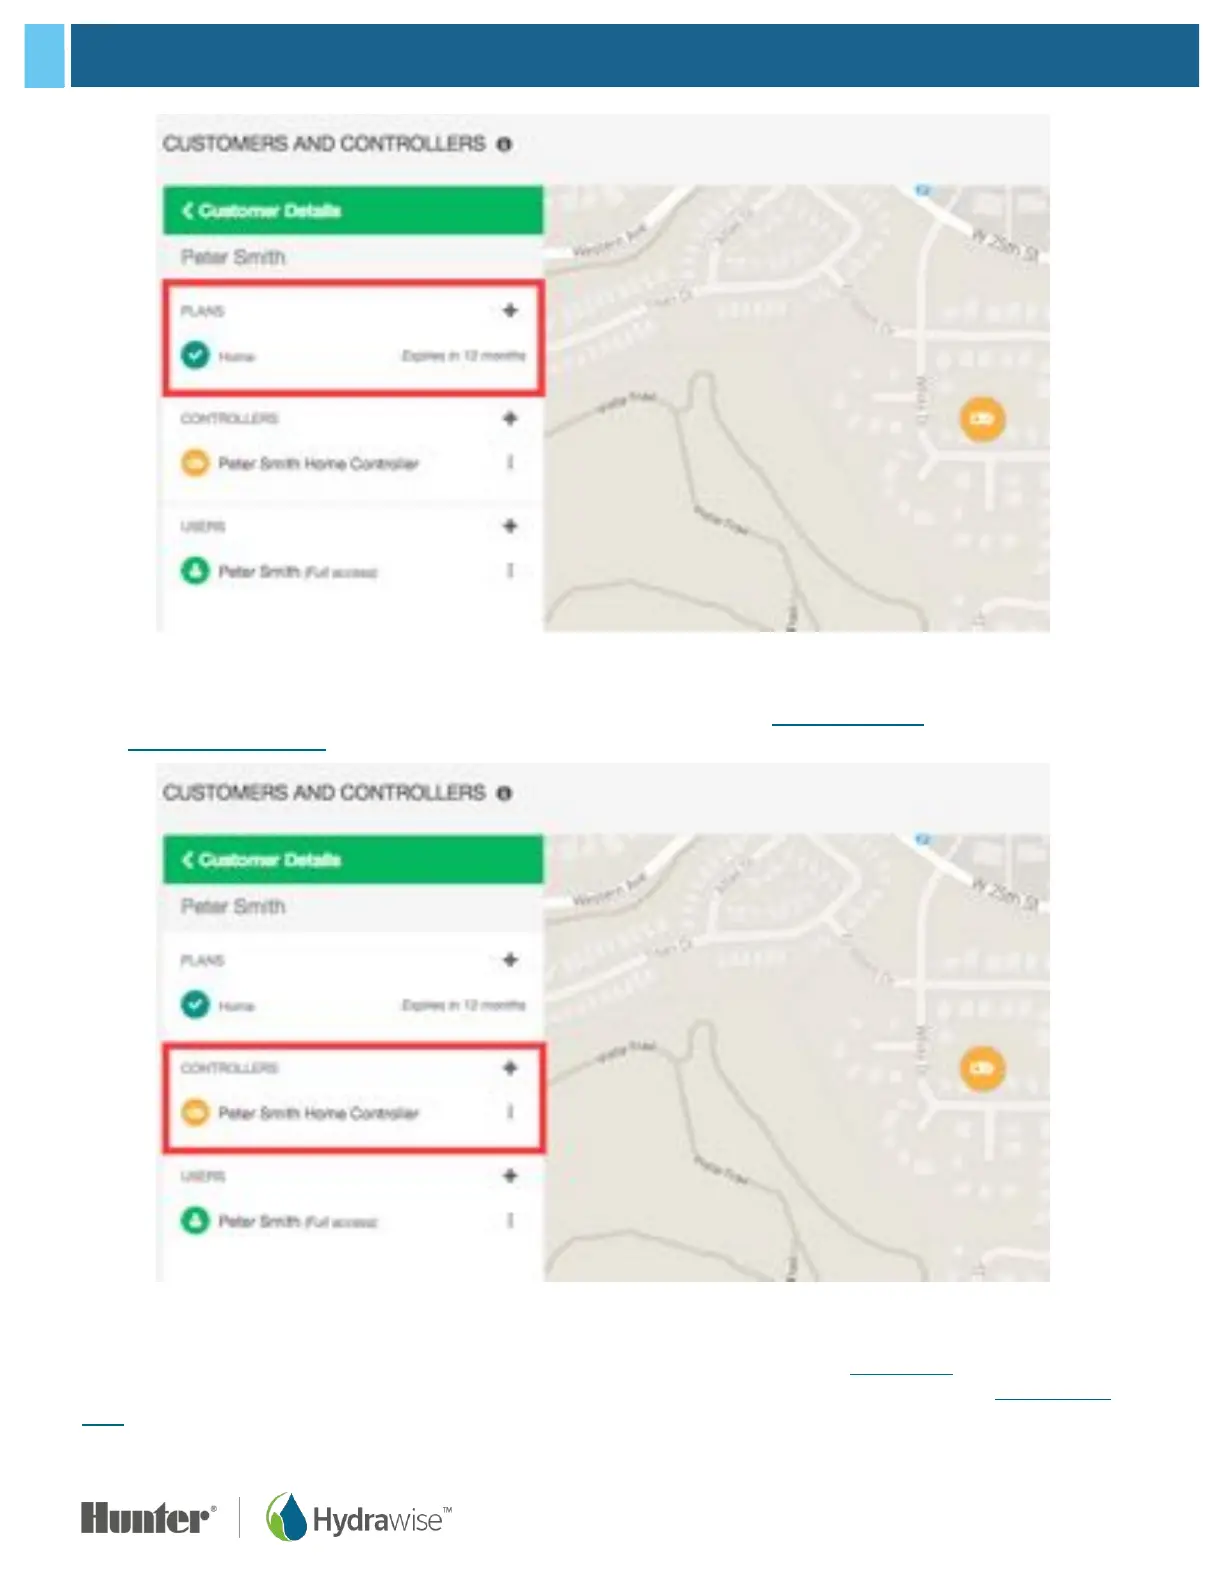This screenshot has height=1584, width=1224.
Task: Click teal Home plan checkmark in lower screenshot
Action: 195,1004
